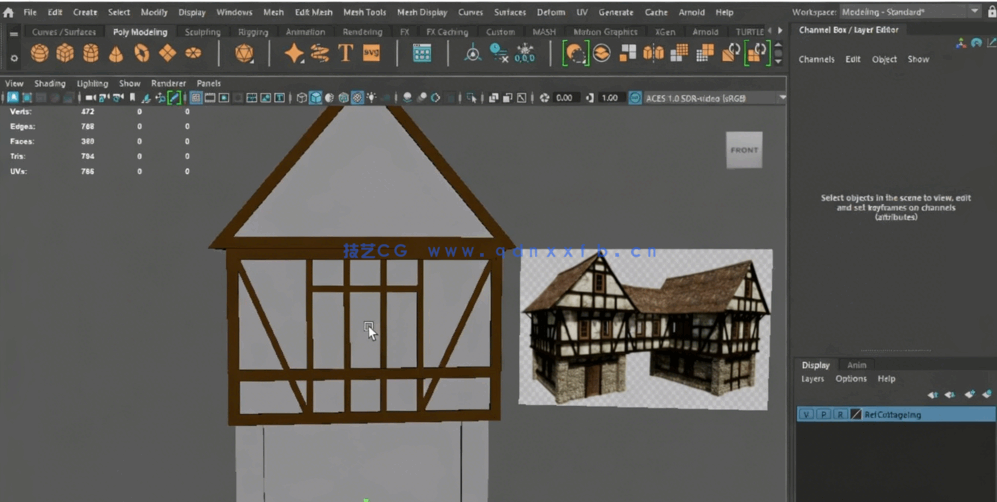Click Channels in the Channel Box
Image resolution: width=997 pixels, height=502 pixels.
tap(816, 59)
